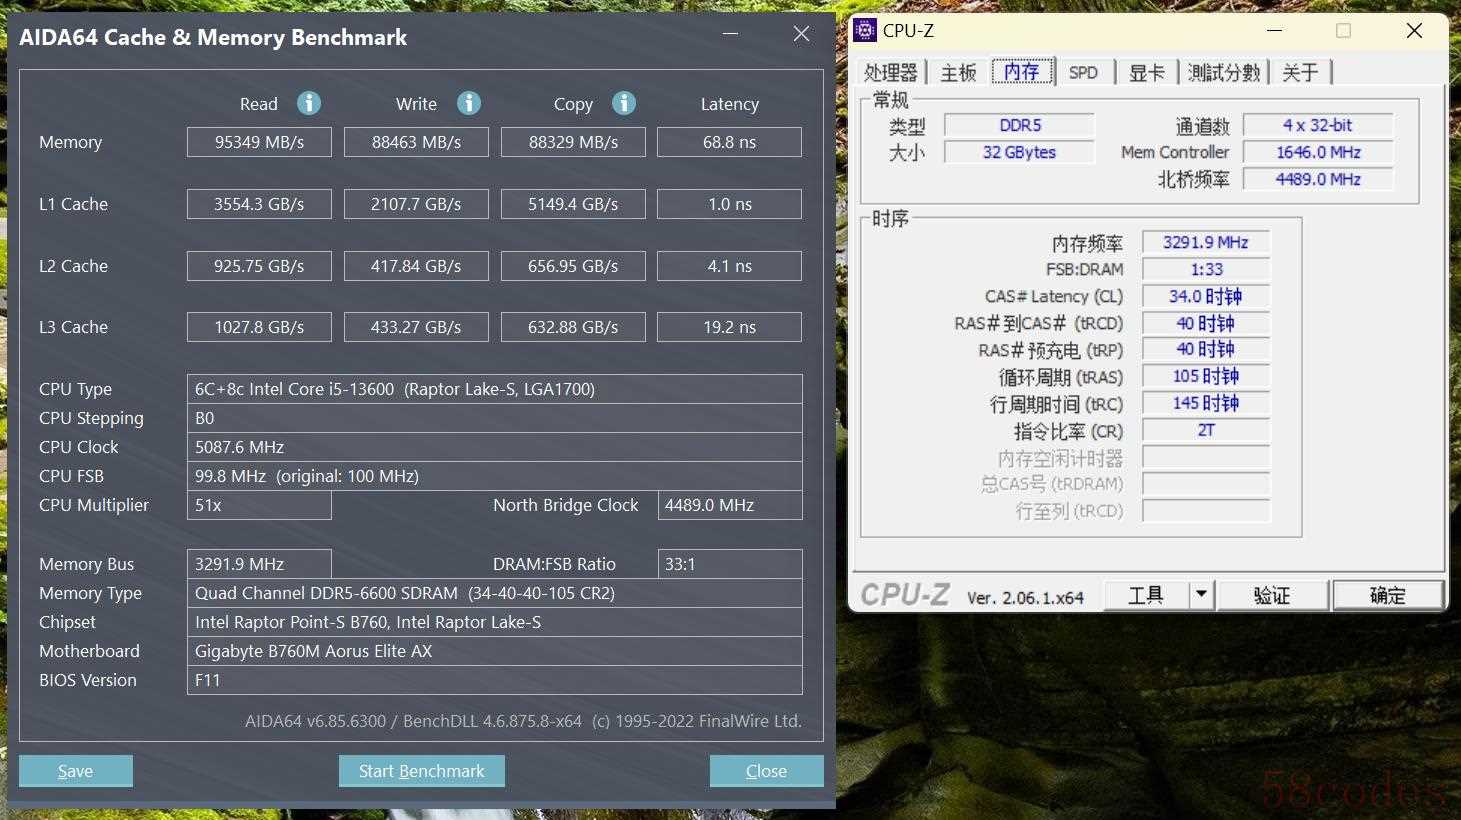Click the Memory Copy value 88329 MB/s
This screenshot has width=1461, height=820.
coord(573,142)
